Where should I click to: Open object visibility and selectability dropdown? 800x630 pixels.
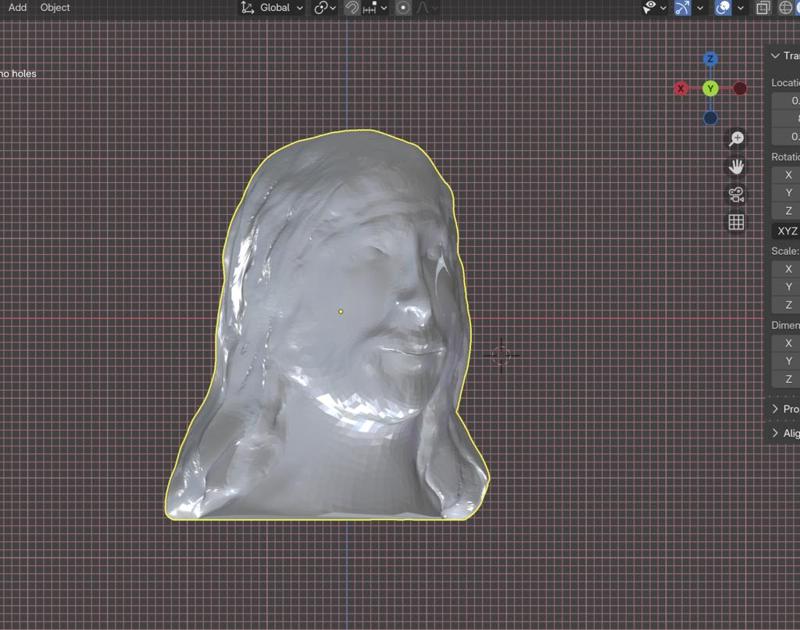coord(654,8)
